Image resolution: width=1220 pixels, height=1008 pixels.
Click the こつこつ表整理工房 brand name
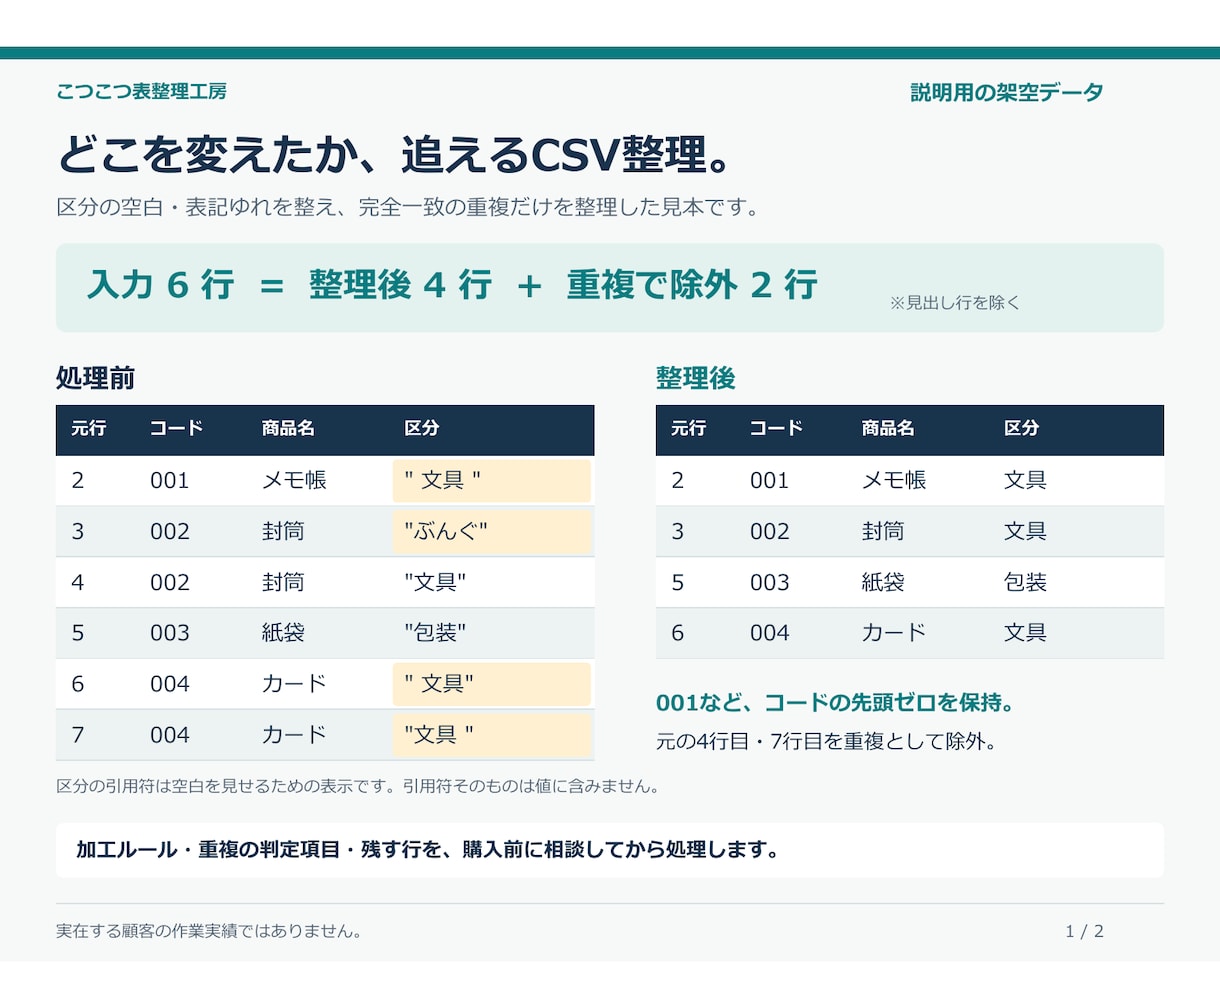coord(141,91)
